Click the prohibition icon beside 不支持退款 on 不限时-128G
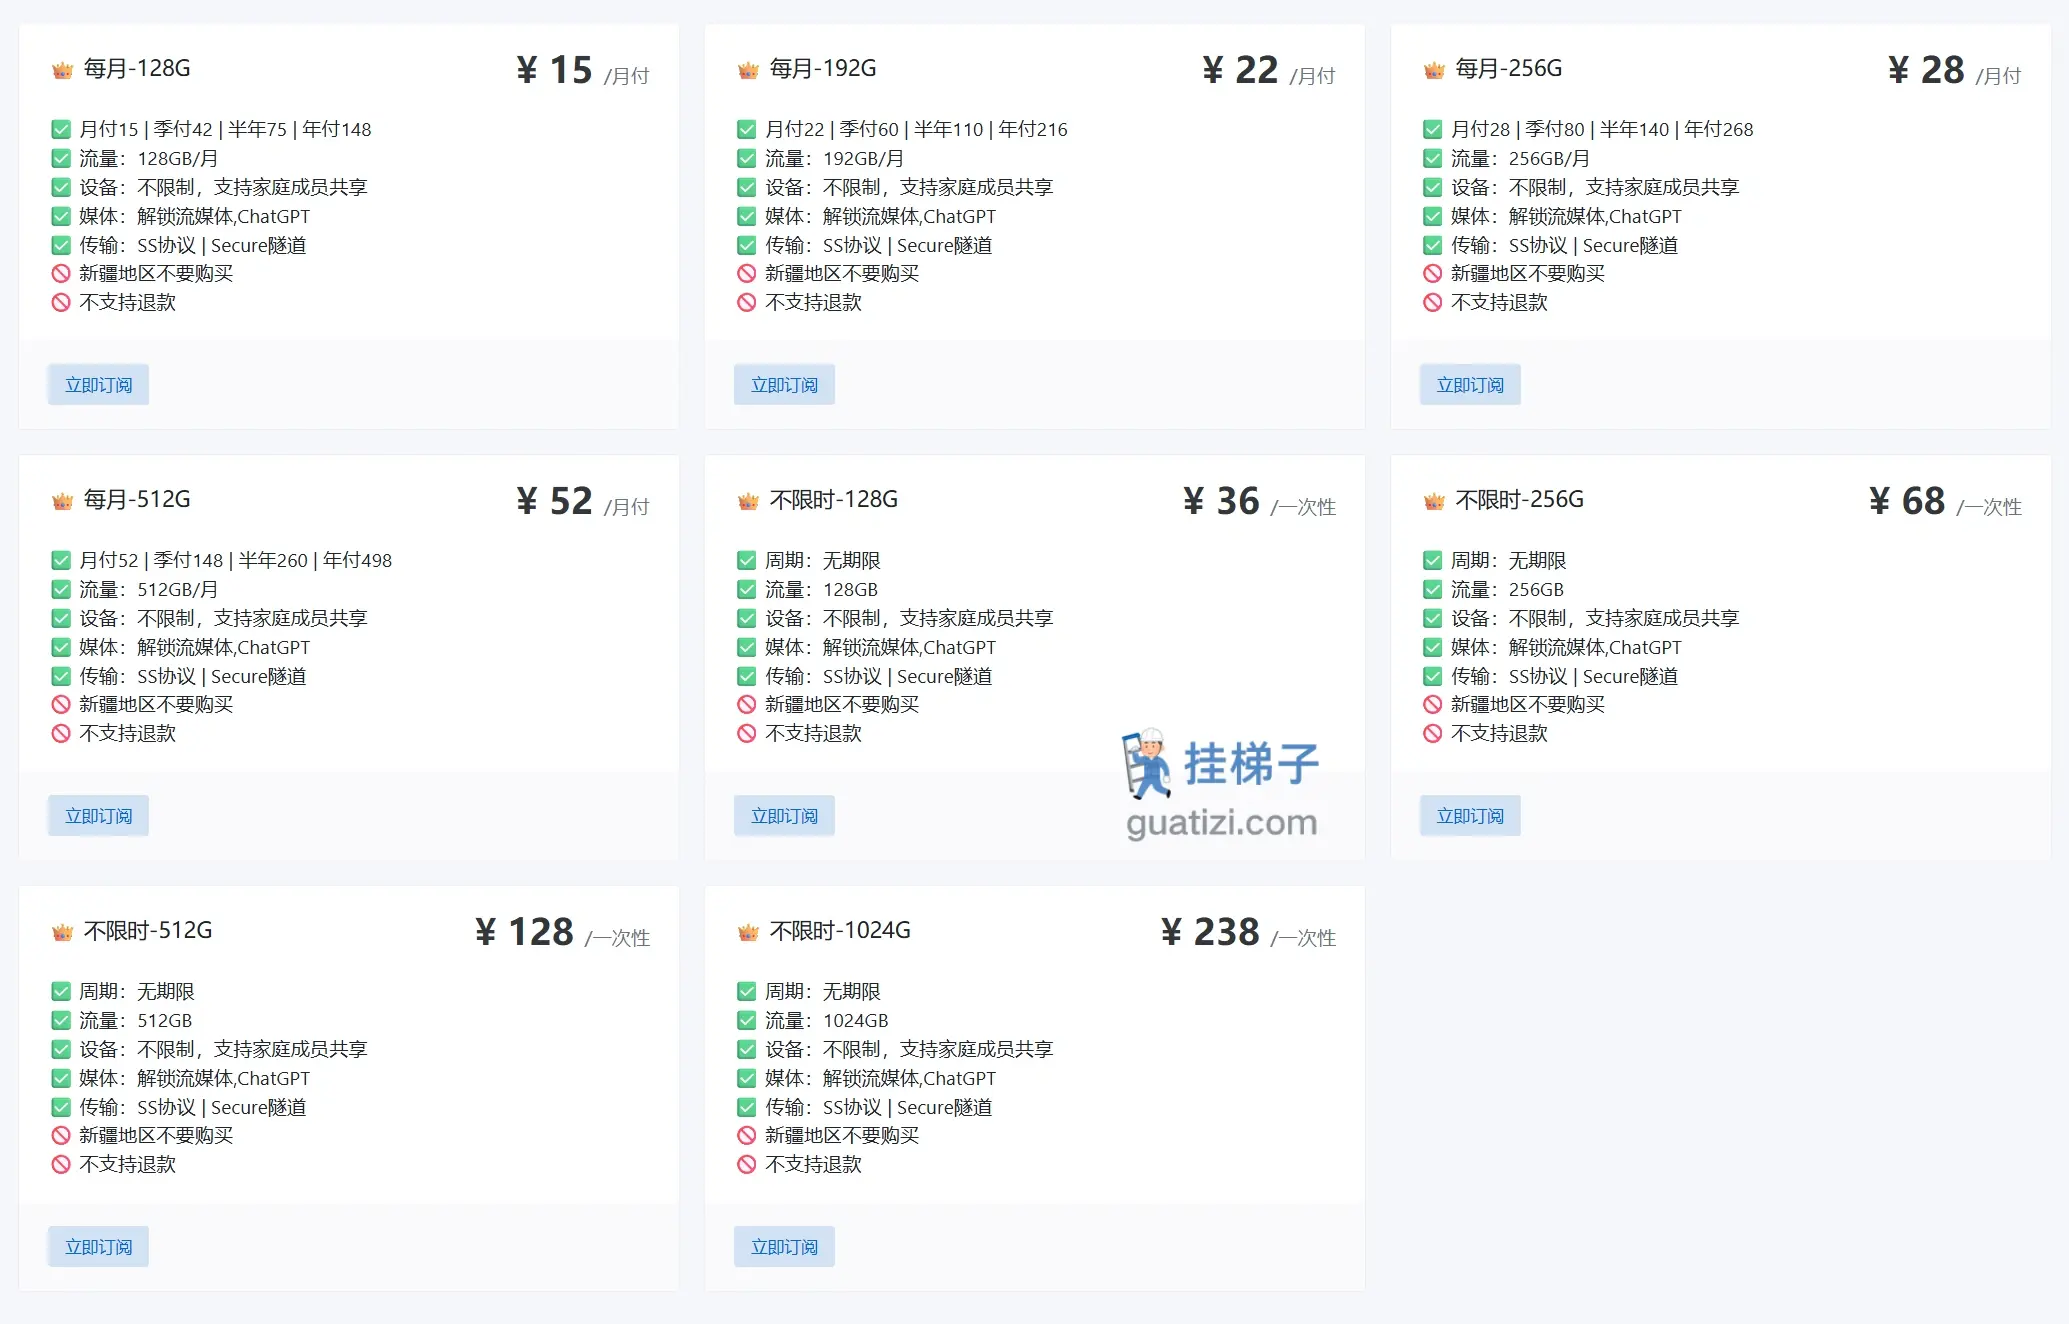2069x1324 pixels. (747, 733)
